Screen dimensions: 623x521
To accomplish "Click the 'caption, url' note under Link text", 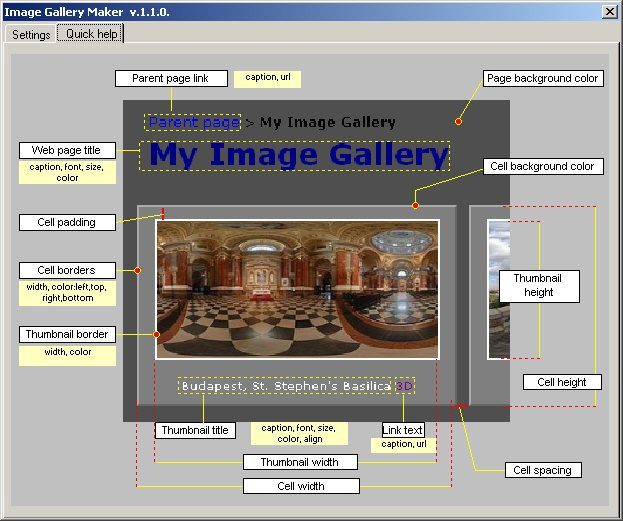I will pyautogui.click(x=404, y=445).
